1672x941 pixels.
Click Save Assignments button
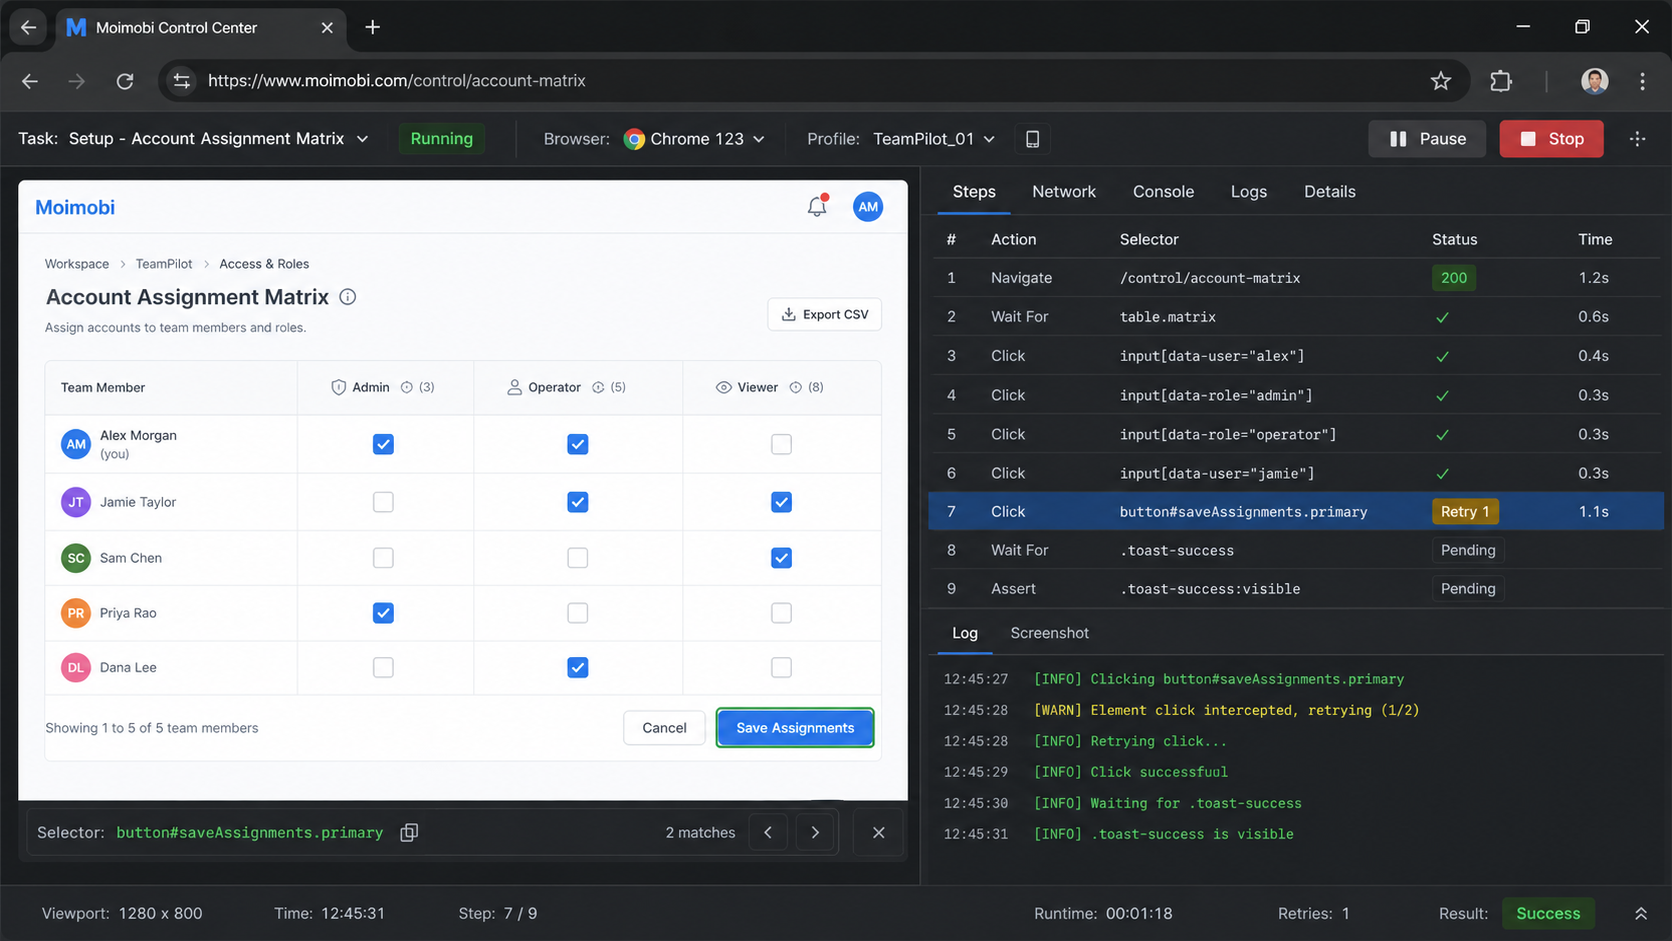[x=795, y=728]
